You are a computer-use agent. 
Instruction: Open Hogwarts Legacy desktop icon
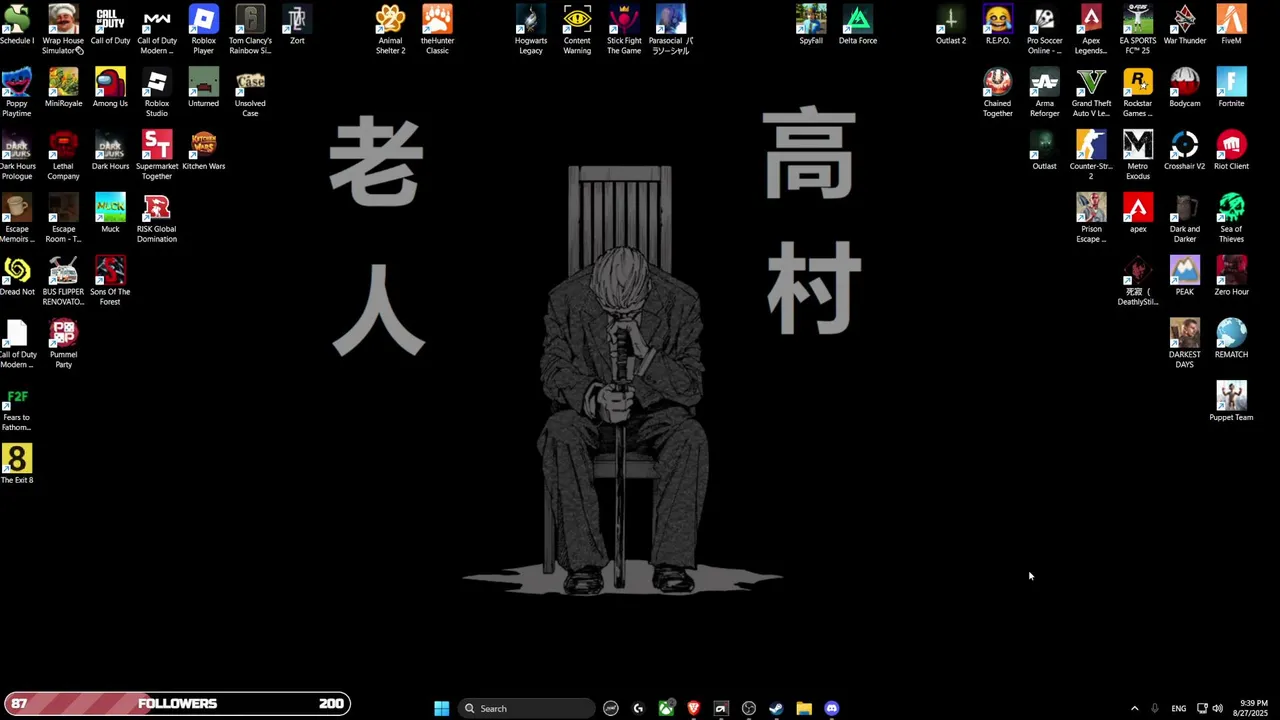[x=531, y=30]
